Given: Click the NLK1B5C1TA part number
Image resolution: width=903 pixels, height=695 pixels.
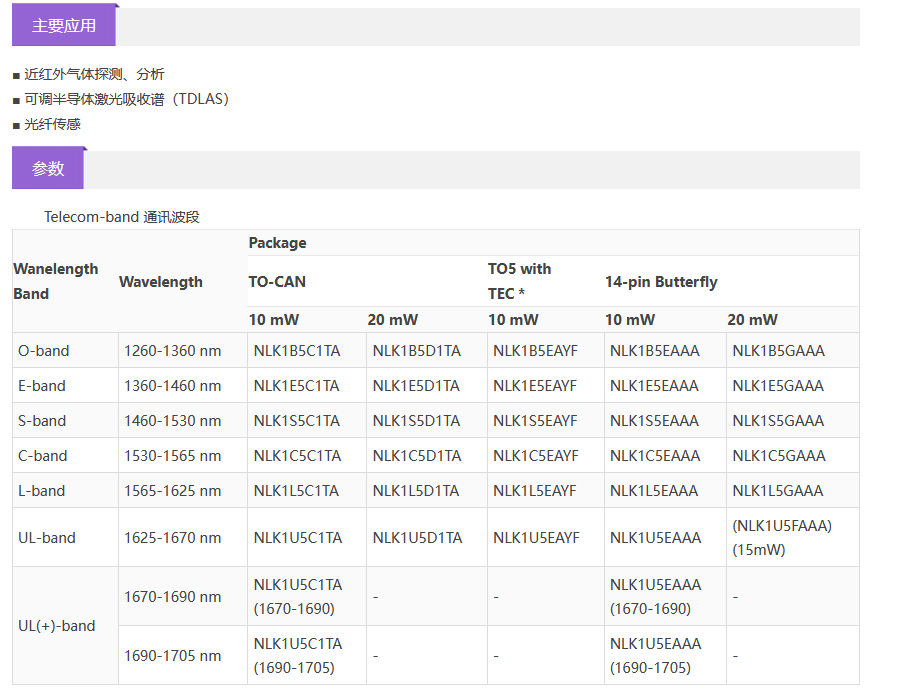Looking at the screenshot, I should tap(297, 351).
